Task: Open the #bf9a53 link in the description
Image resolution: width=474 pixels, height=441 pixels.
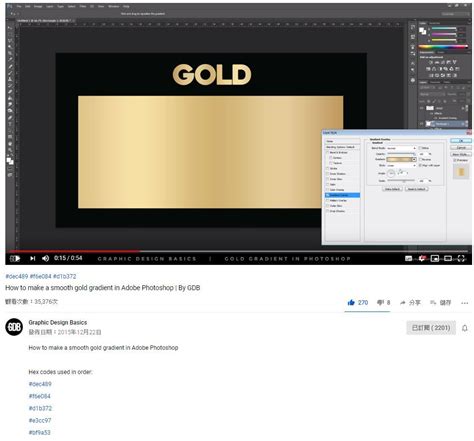Action: (x=40, y=432)
